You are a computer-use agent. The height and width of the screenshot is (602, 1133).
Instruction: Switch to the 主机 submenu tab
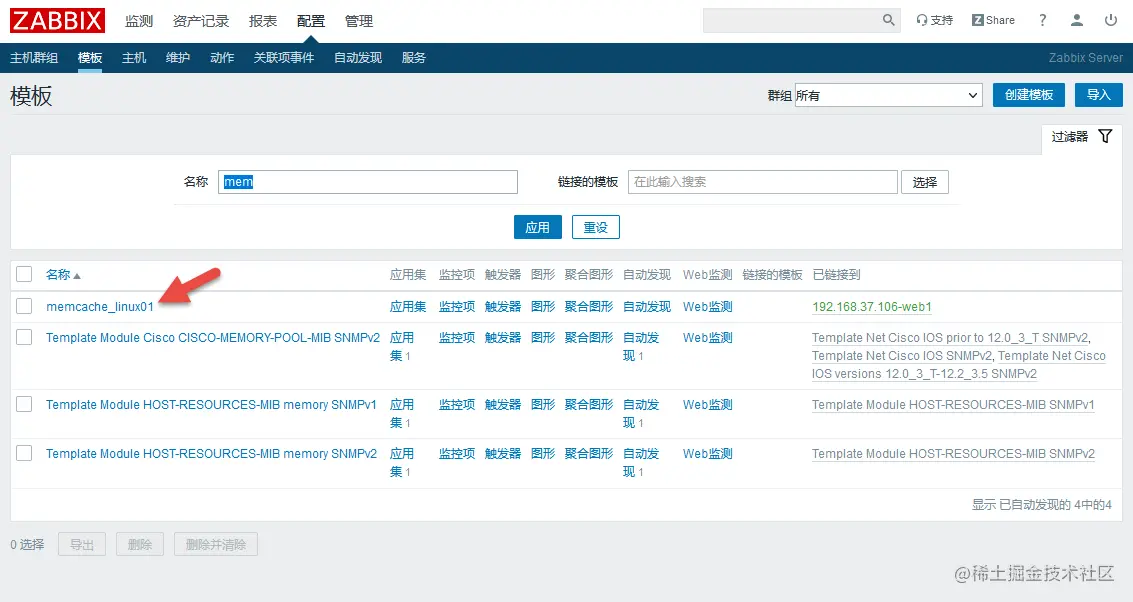pos(134,58)
